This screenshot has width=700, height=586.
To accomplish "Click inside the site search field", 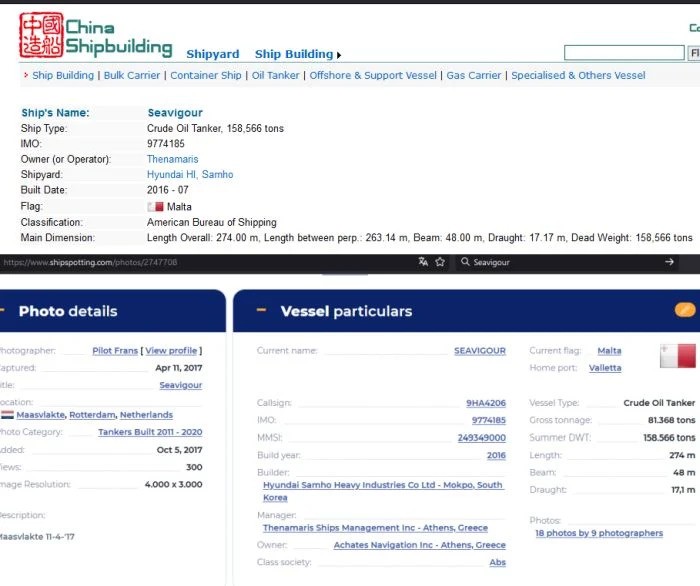I will point(624,53).
